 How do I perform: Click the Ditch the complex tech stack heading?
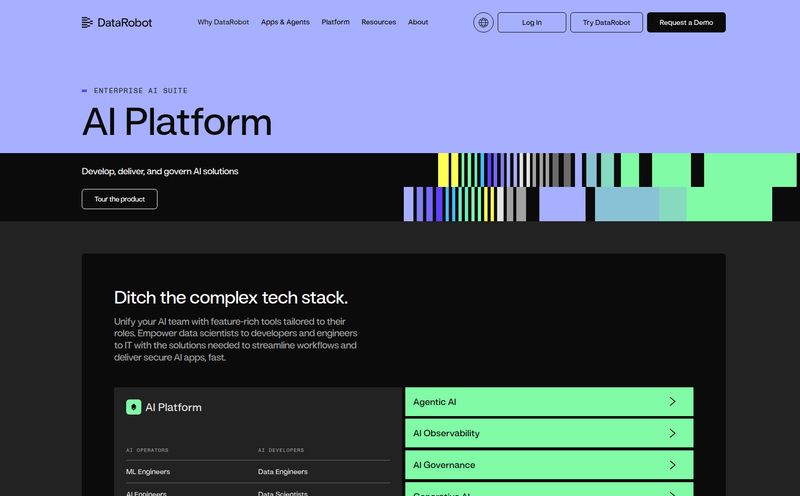pos(231,297)
